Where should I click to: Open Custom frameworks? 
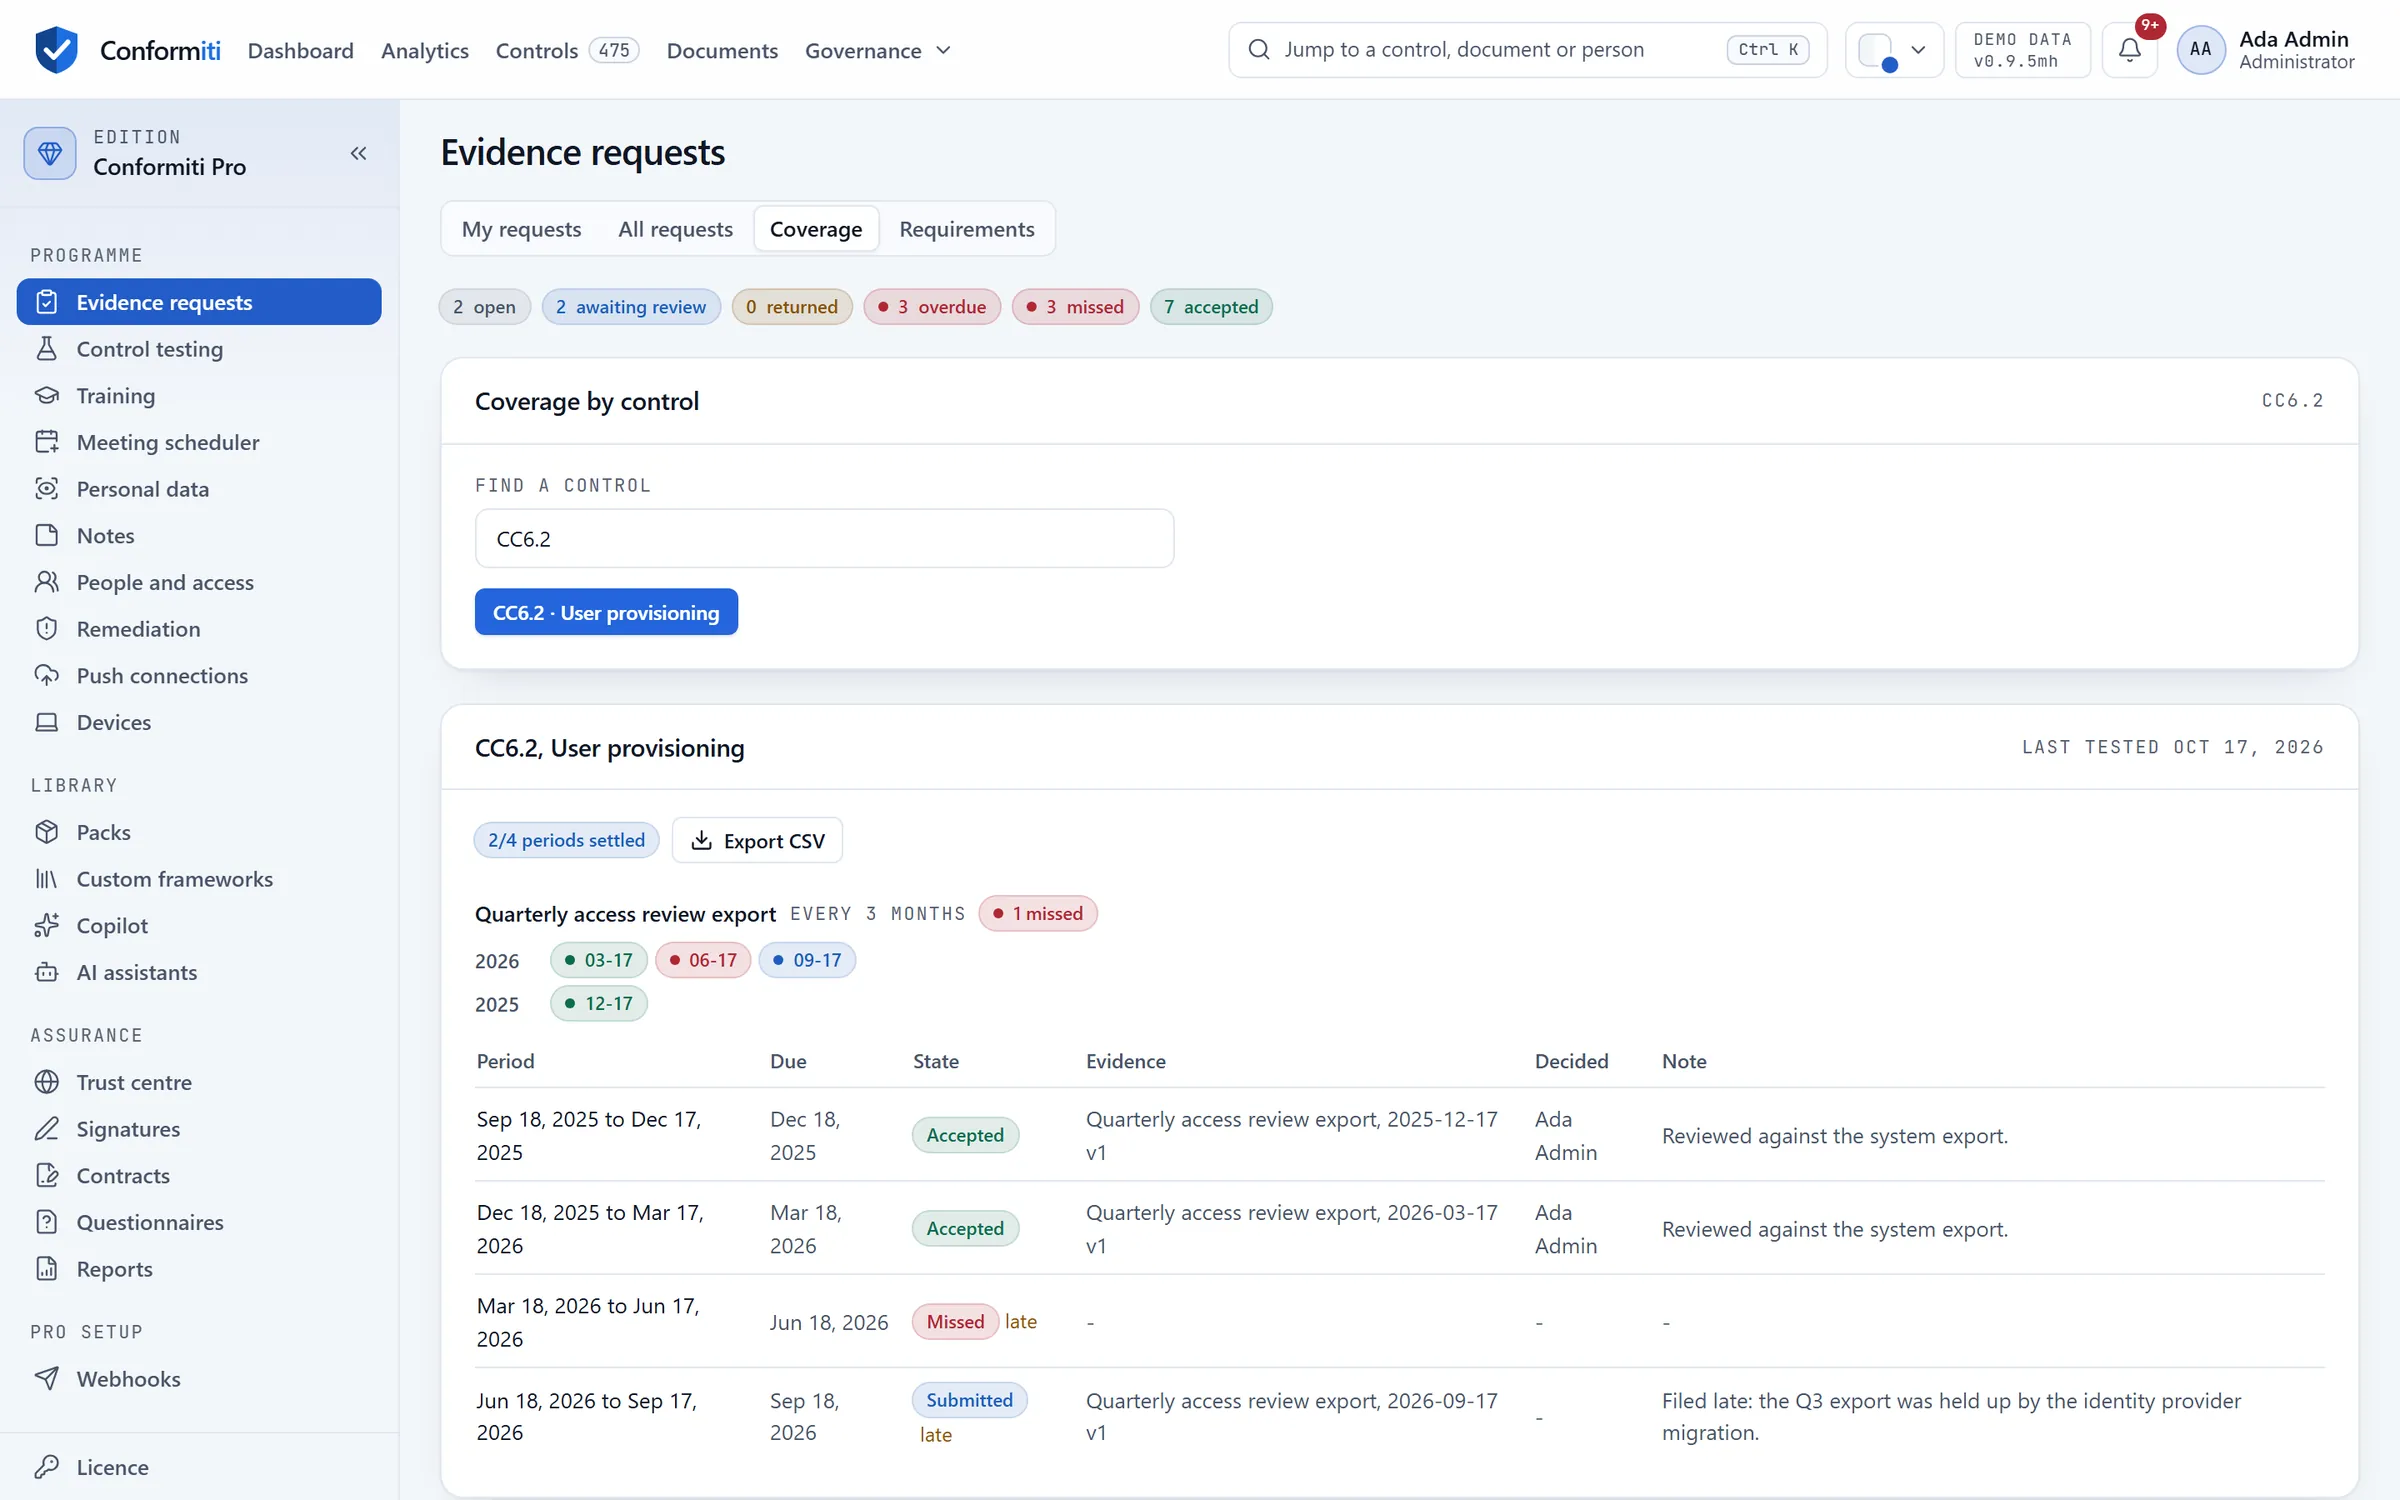(x=199, y=879)
